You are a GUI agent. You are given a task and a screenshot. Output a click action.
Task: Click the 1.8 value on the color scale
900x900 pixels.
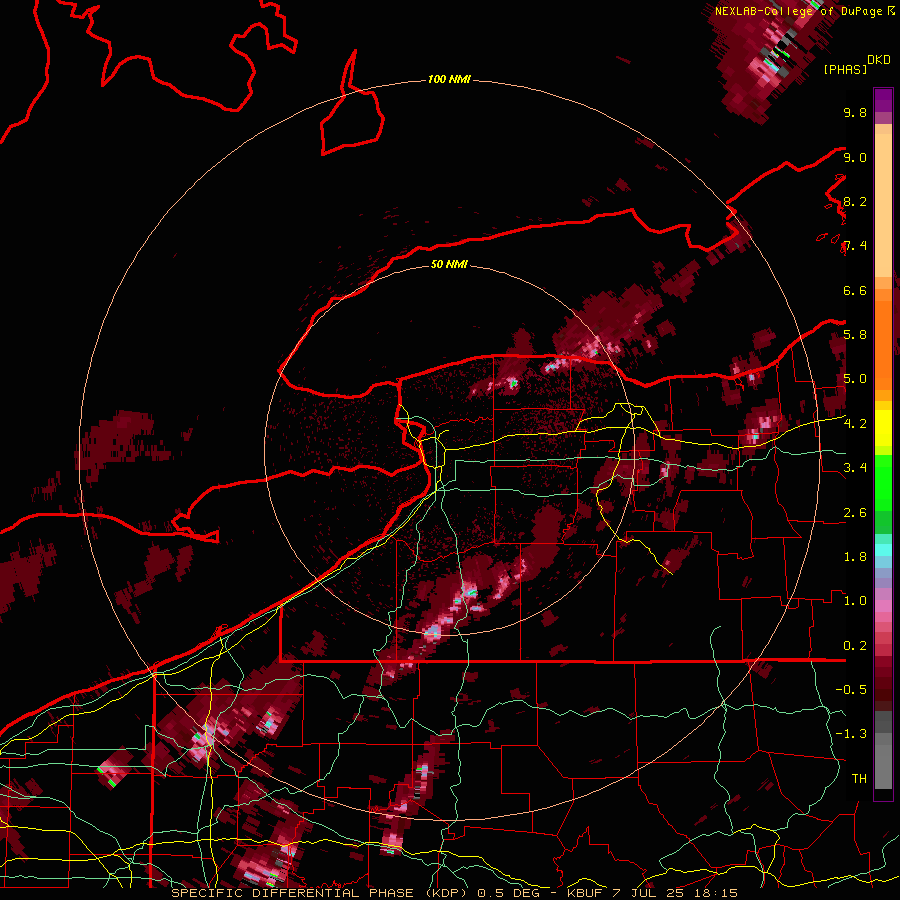(x=855, y=557)
